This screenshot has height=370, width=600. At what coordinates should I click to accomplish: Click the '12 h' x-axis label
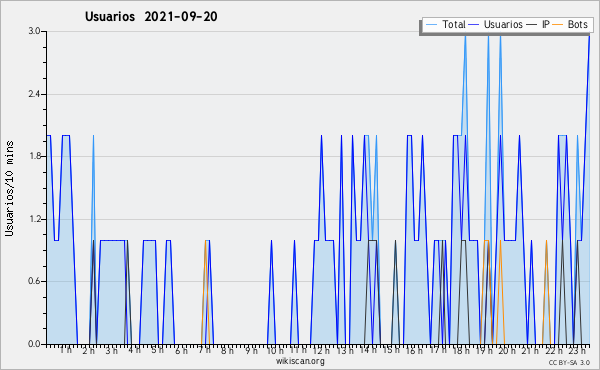(321, 351)
